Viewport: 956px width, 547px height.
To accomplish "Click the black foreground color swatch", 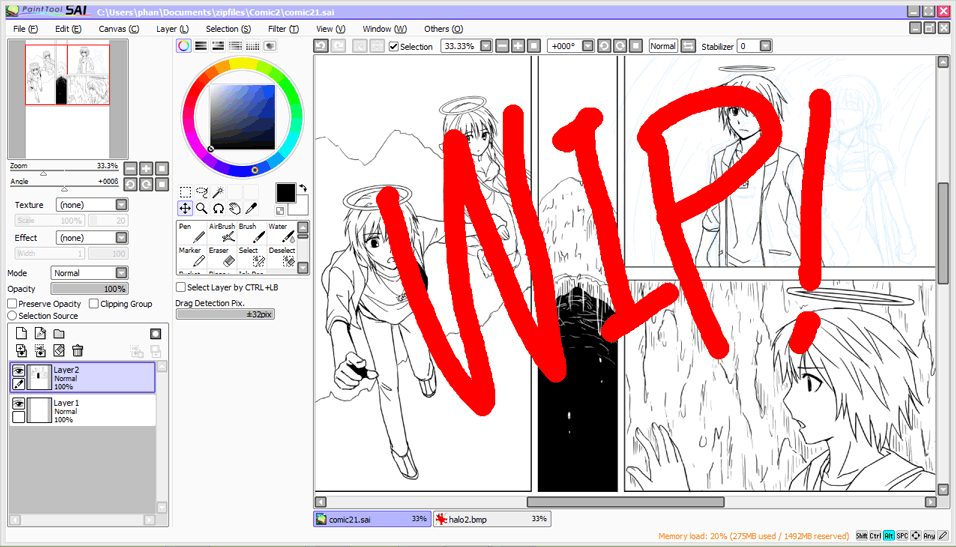I will (x=285, y=193).
